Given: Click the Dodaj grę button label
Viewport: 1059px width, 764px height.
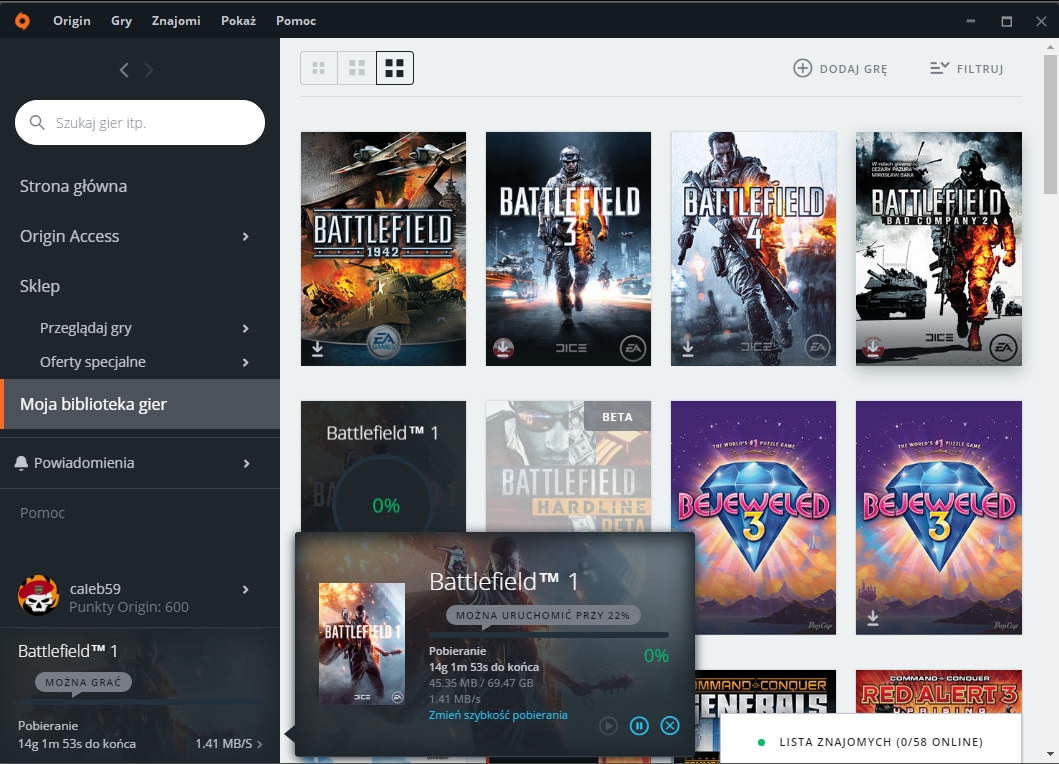Looking at the screenshot, I should 854,69.
